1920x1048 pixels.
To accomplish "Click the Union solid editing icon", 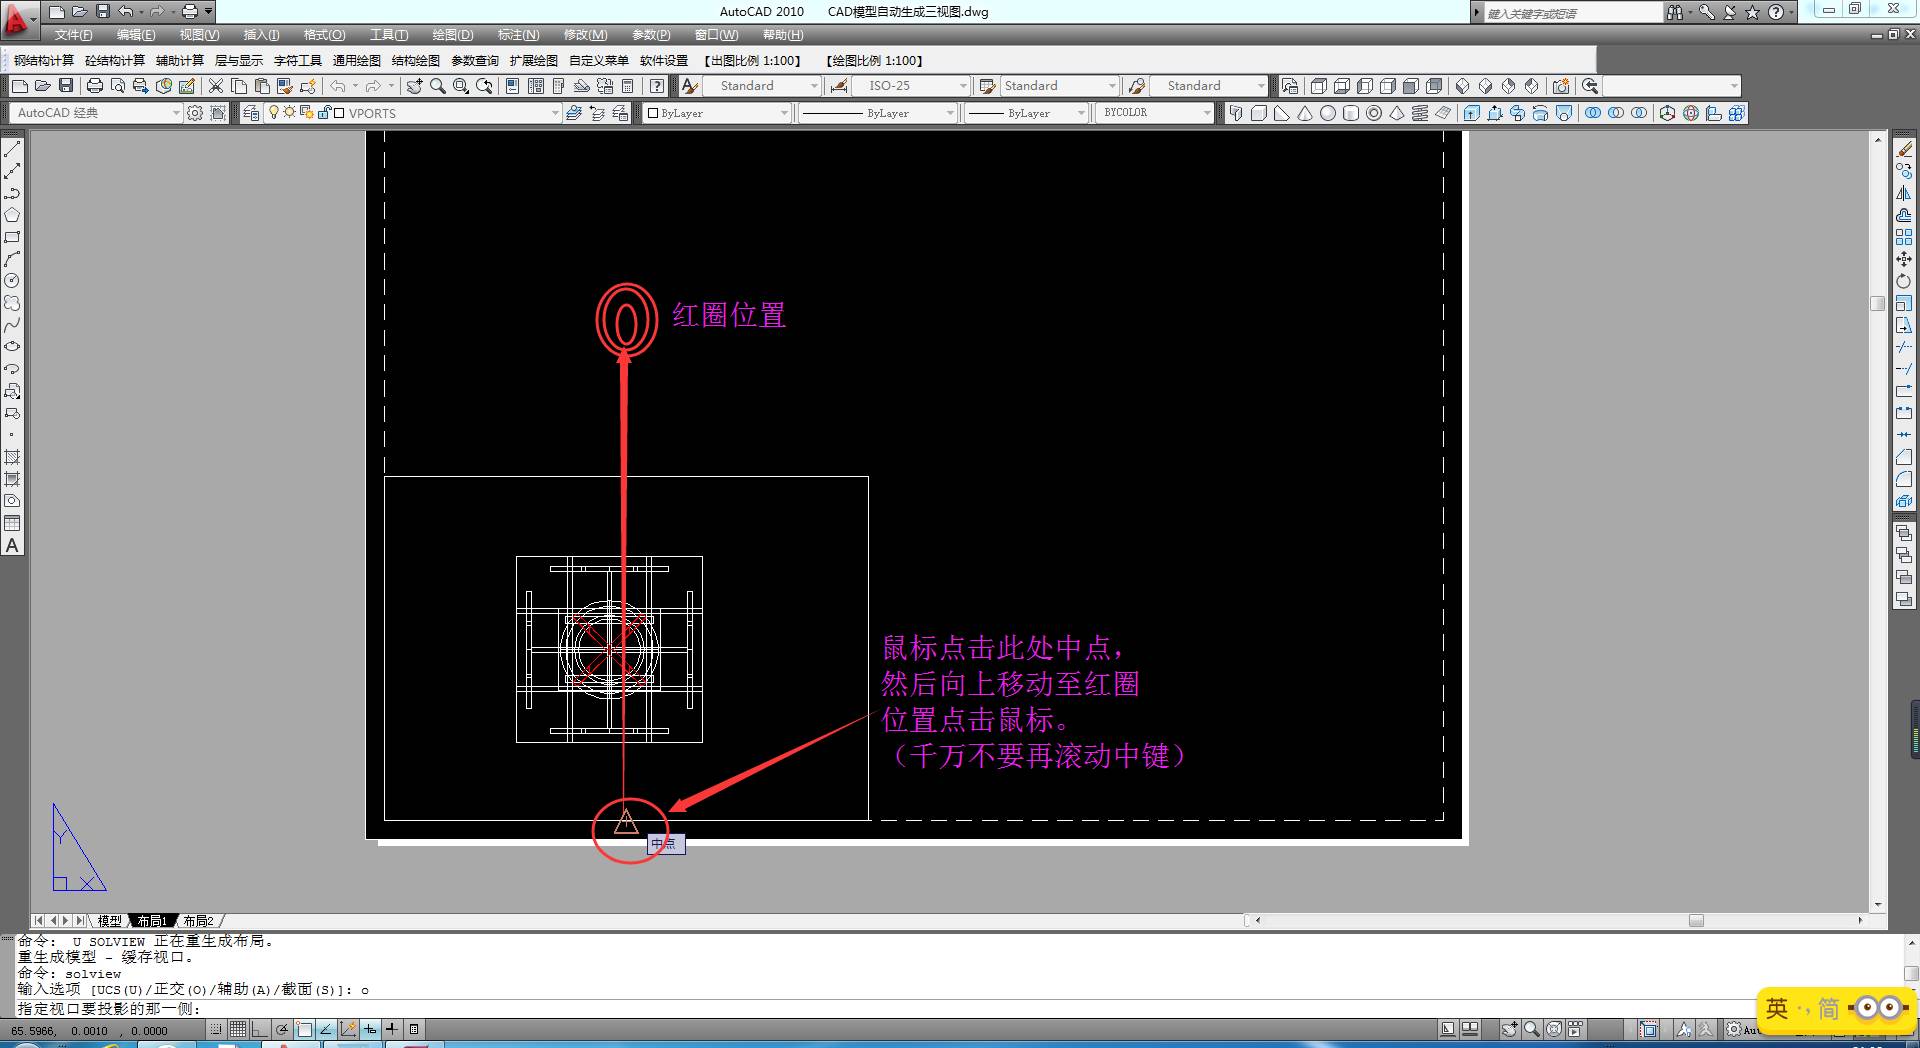I will tap(1593, 113).
